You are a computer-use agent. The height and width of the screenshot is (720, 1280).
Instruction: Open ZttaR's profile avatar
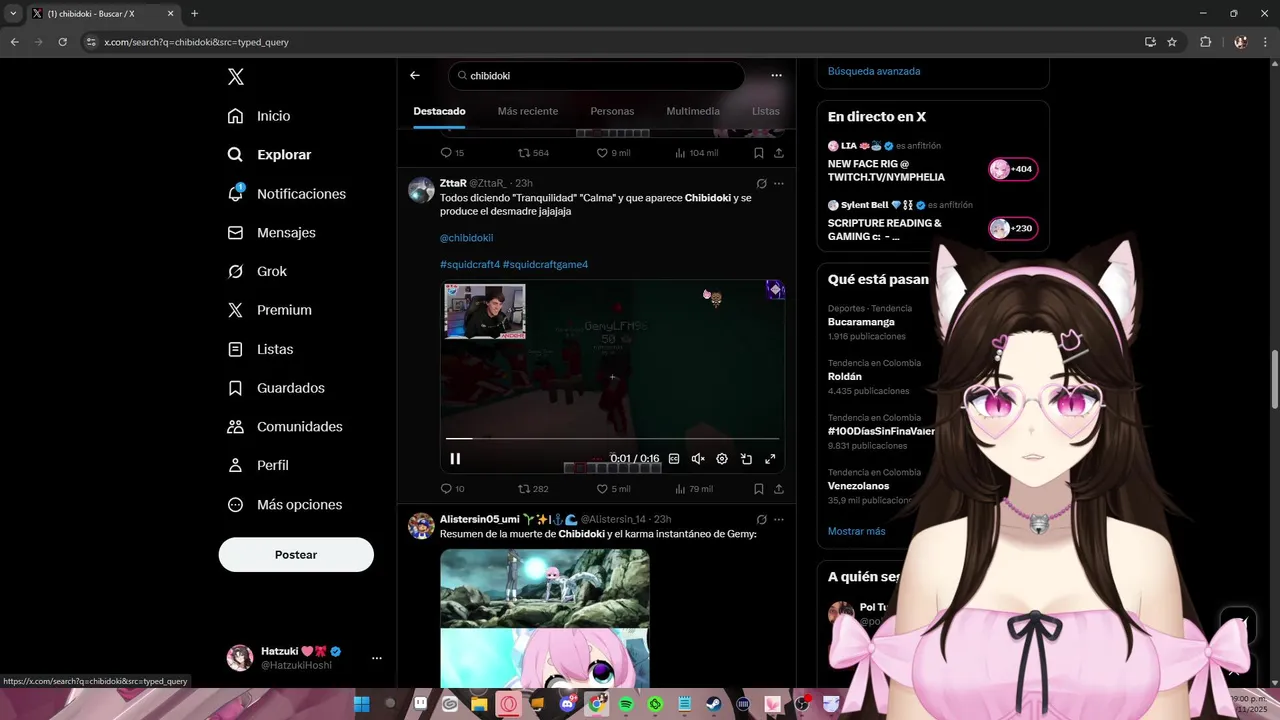click(422, 190)
